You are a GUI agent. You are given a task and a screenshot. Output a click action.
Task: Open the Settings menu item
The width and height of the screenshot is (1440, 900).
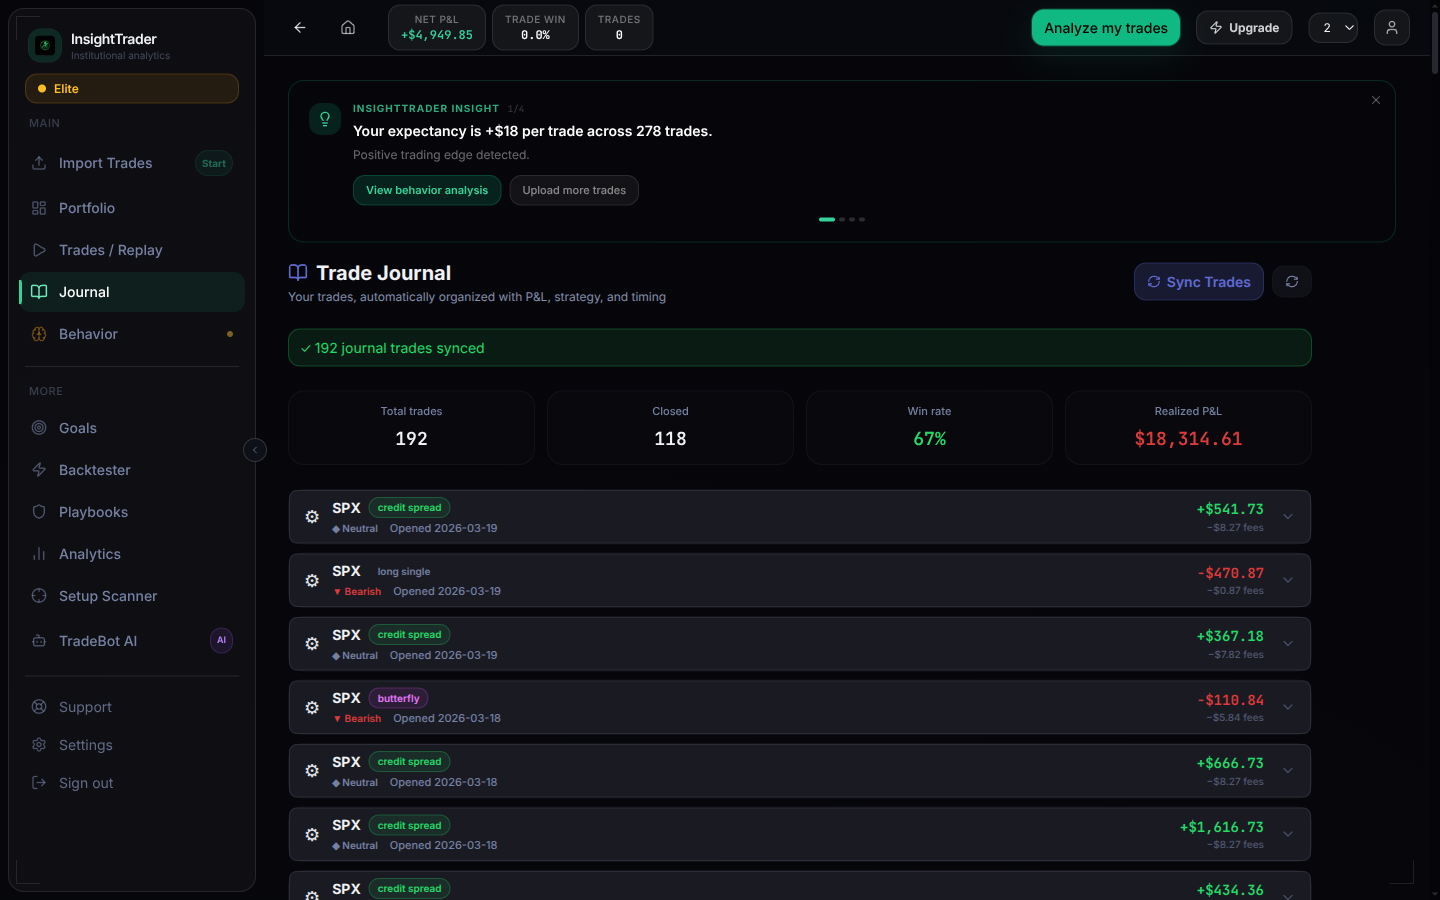(85, 744)
